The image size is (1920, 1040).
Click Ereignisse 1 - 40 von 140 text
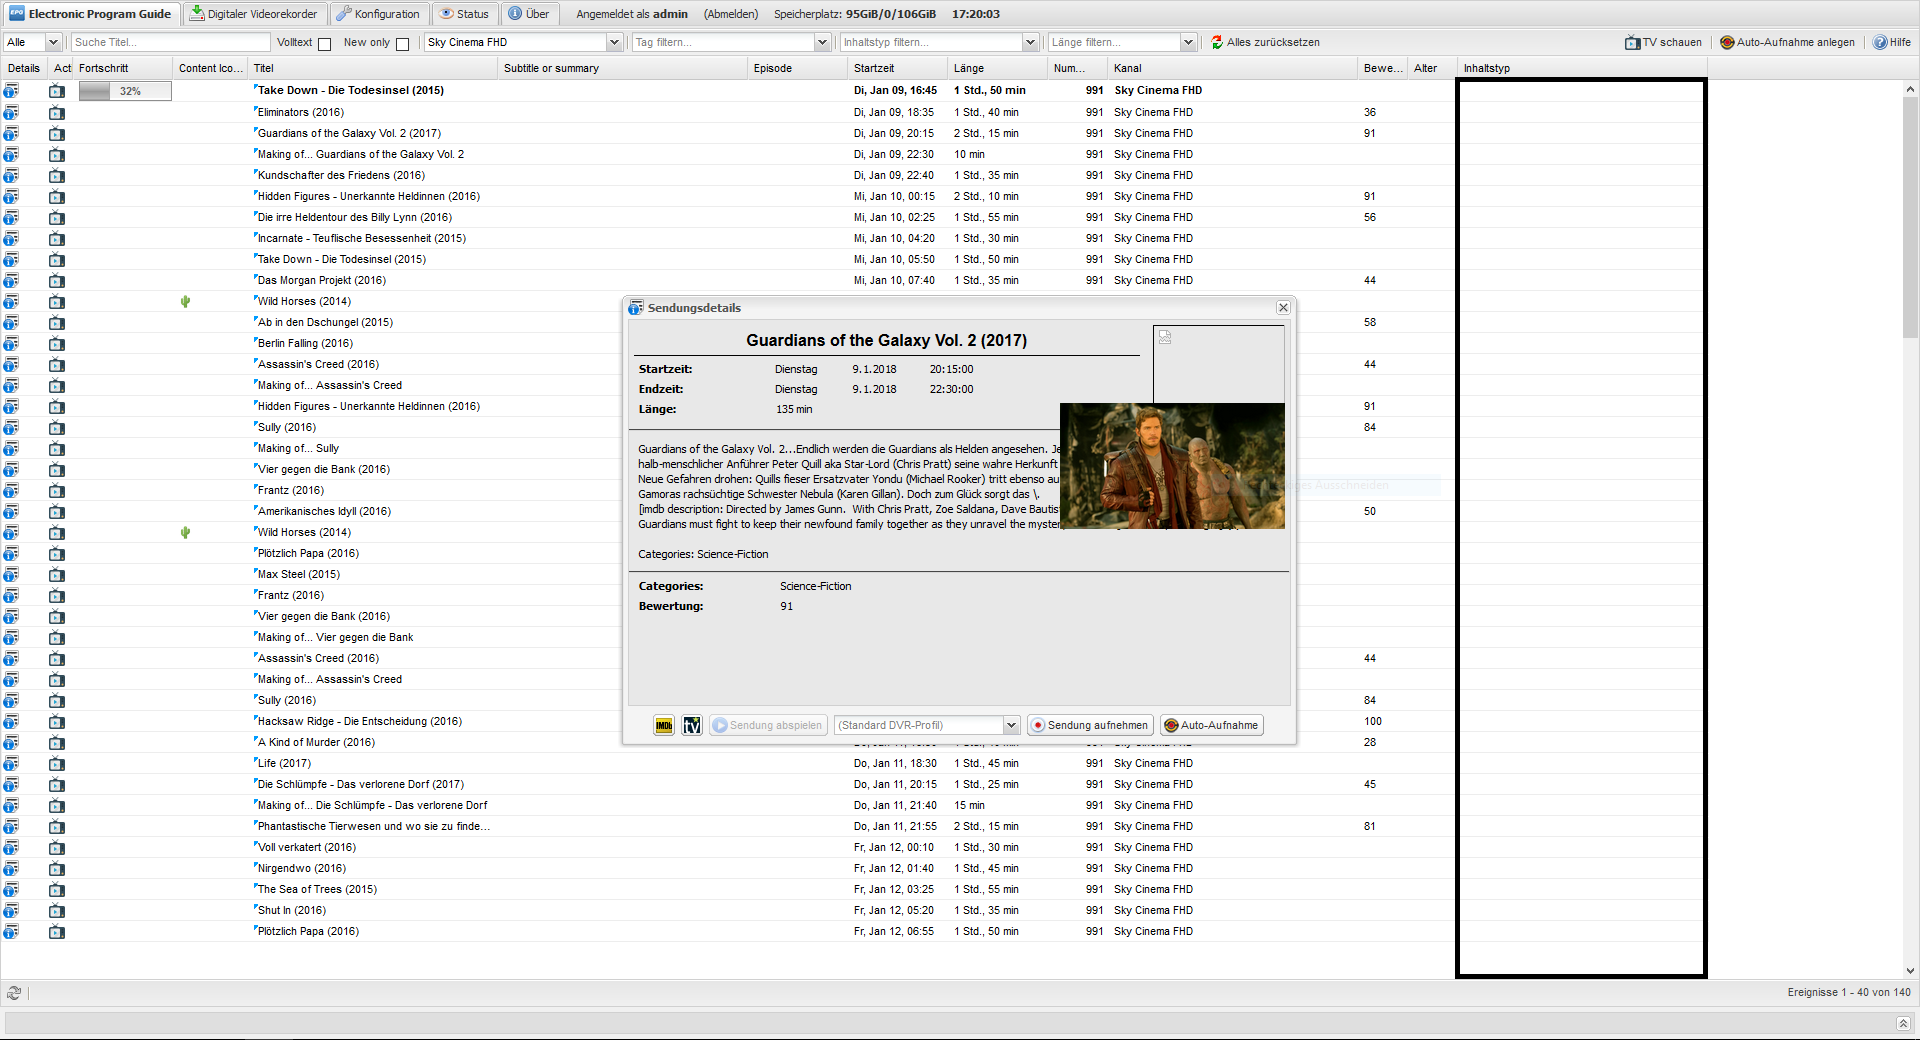coord(1849,992)
